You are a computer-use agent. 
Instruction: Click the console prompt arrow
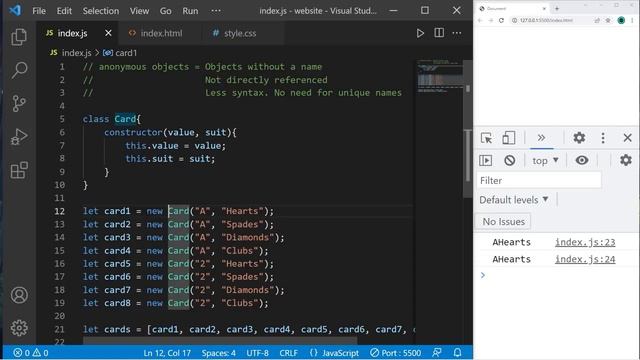(x=483, y=276)
